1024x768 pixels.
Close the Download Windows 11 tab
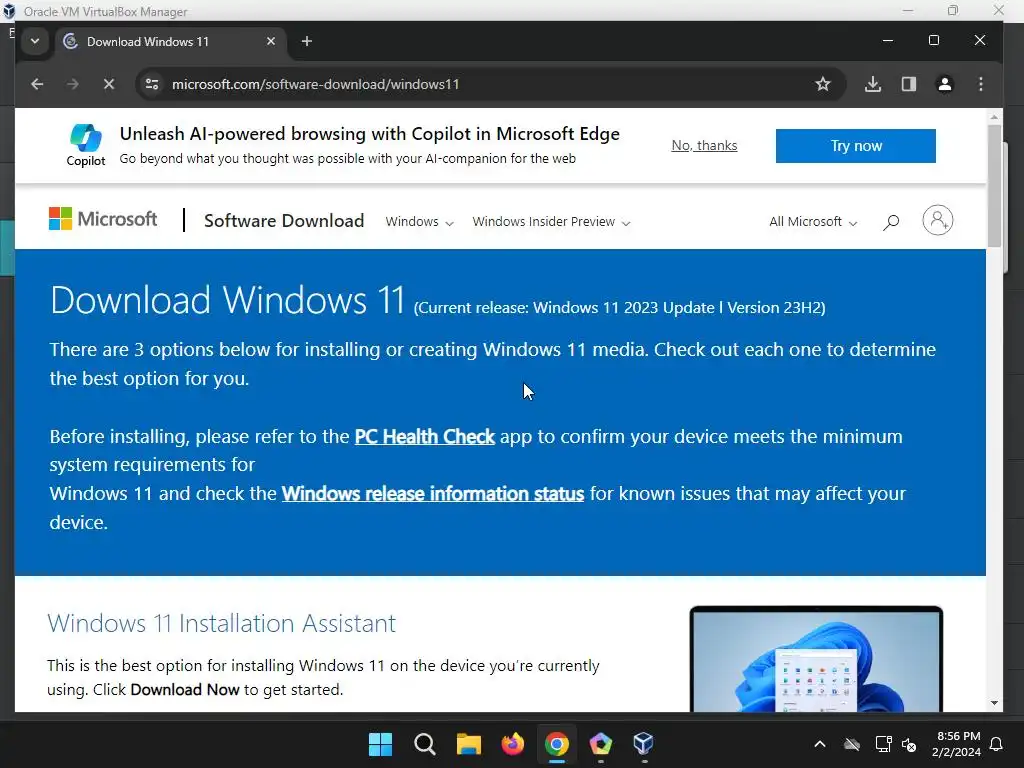271,41
